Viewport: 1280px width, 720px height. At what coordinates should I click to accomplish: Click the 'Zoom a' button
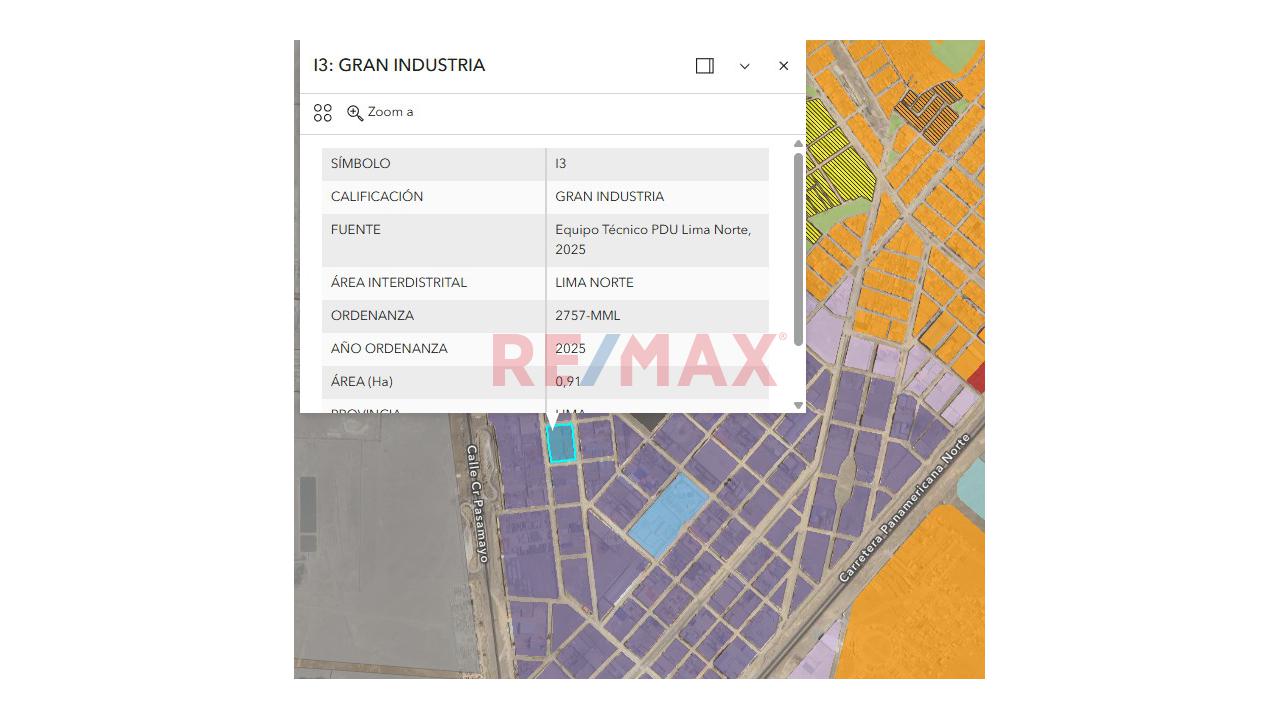(380, 112)
